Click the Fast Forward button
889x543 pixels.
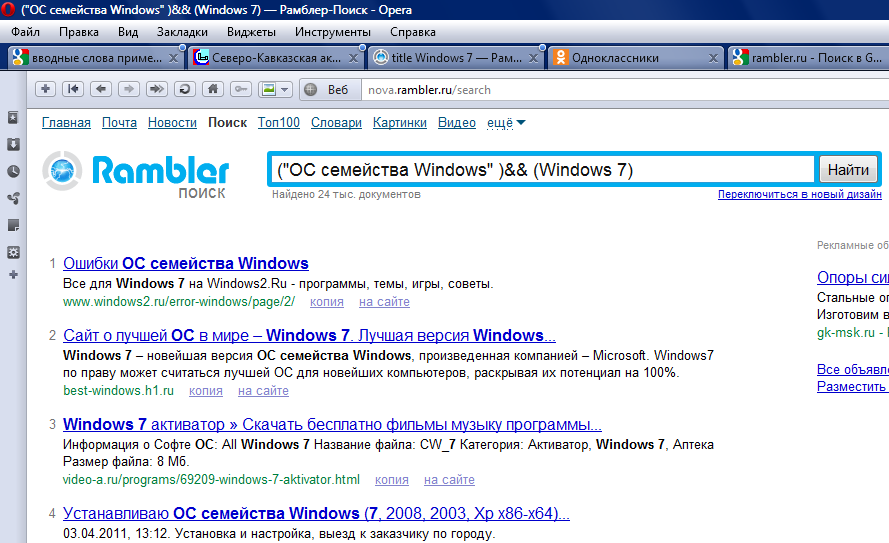coord(156,89)
